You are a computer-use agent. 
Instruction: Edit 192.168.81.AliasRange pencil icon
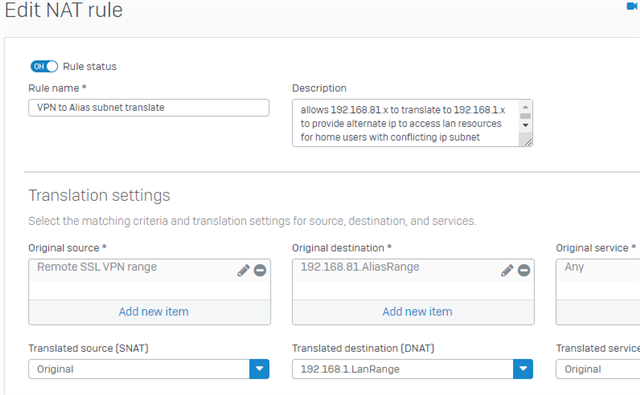(507, 270)
